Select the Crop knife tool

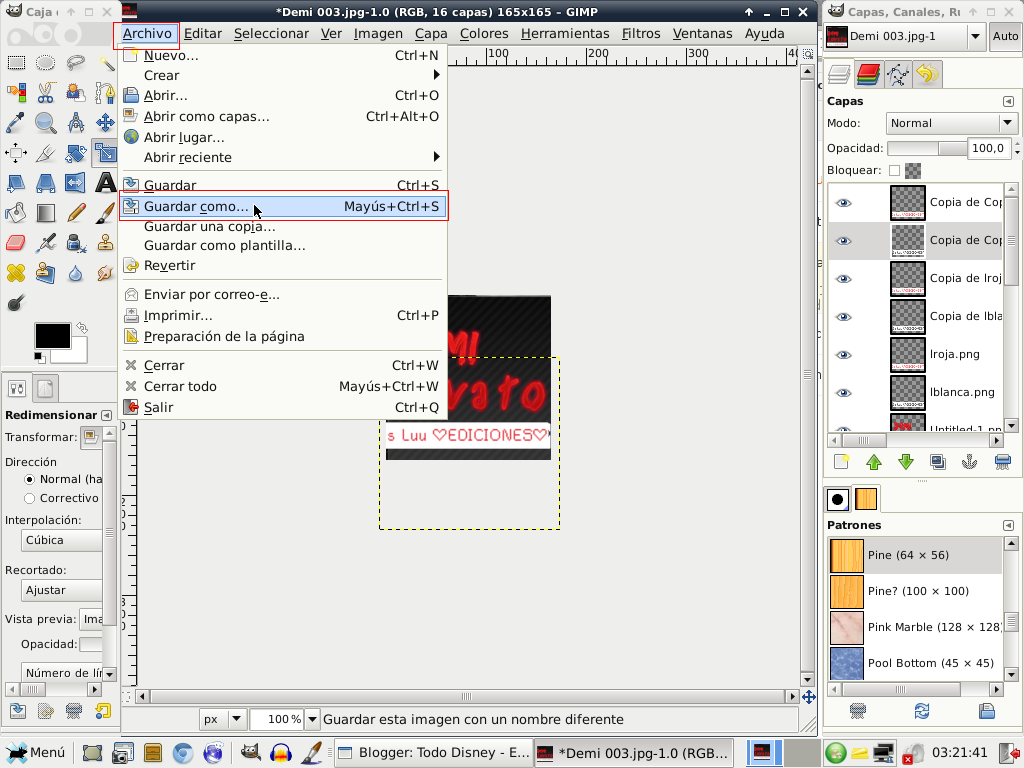coord(45,153)
